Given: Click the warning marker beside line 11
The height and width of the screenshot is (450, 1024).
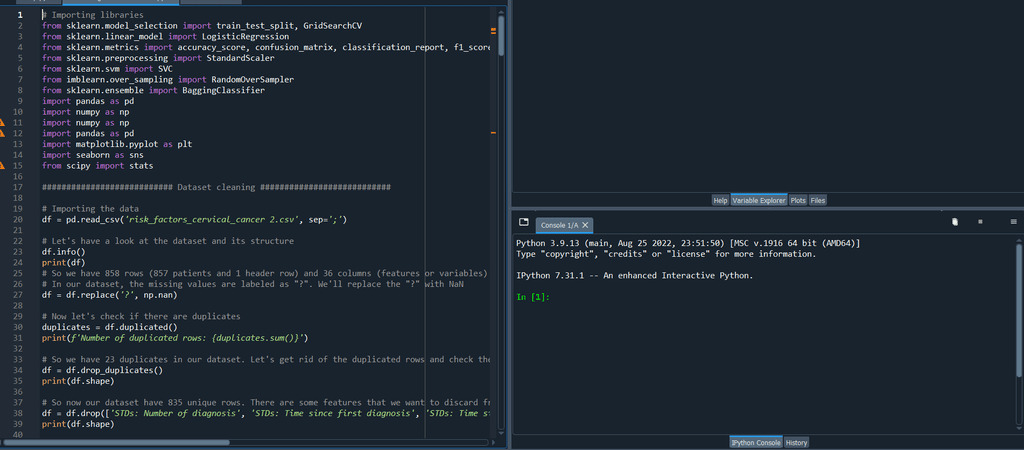Looking at the screenshot, I should 2,122.
